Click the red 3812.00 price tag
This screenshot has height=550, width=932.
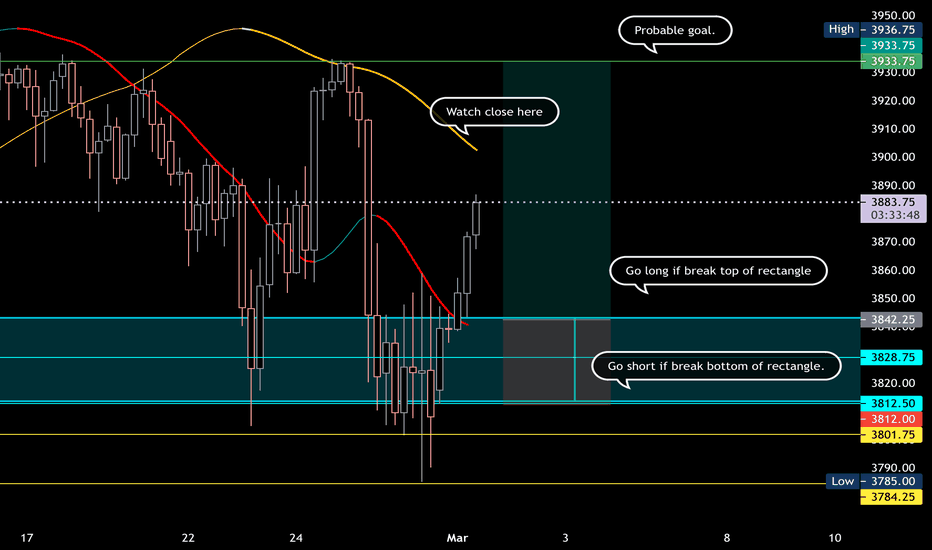(892, 419)
